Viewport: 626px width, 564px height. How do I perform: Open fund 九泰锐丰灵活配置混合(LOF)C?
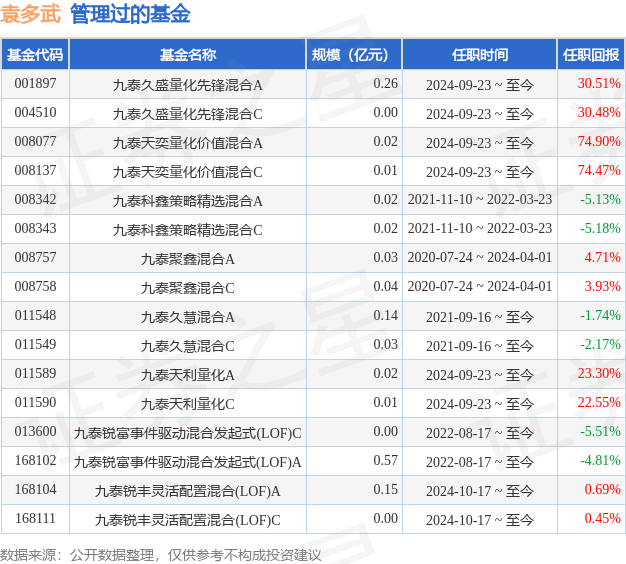187,520
